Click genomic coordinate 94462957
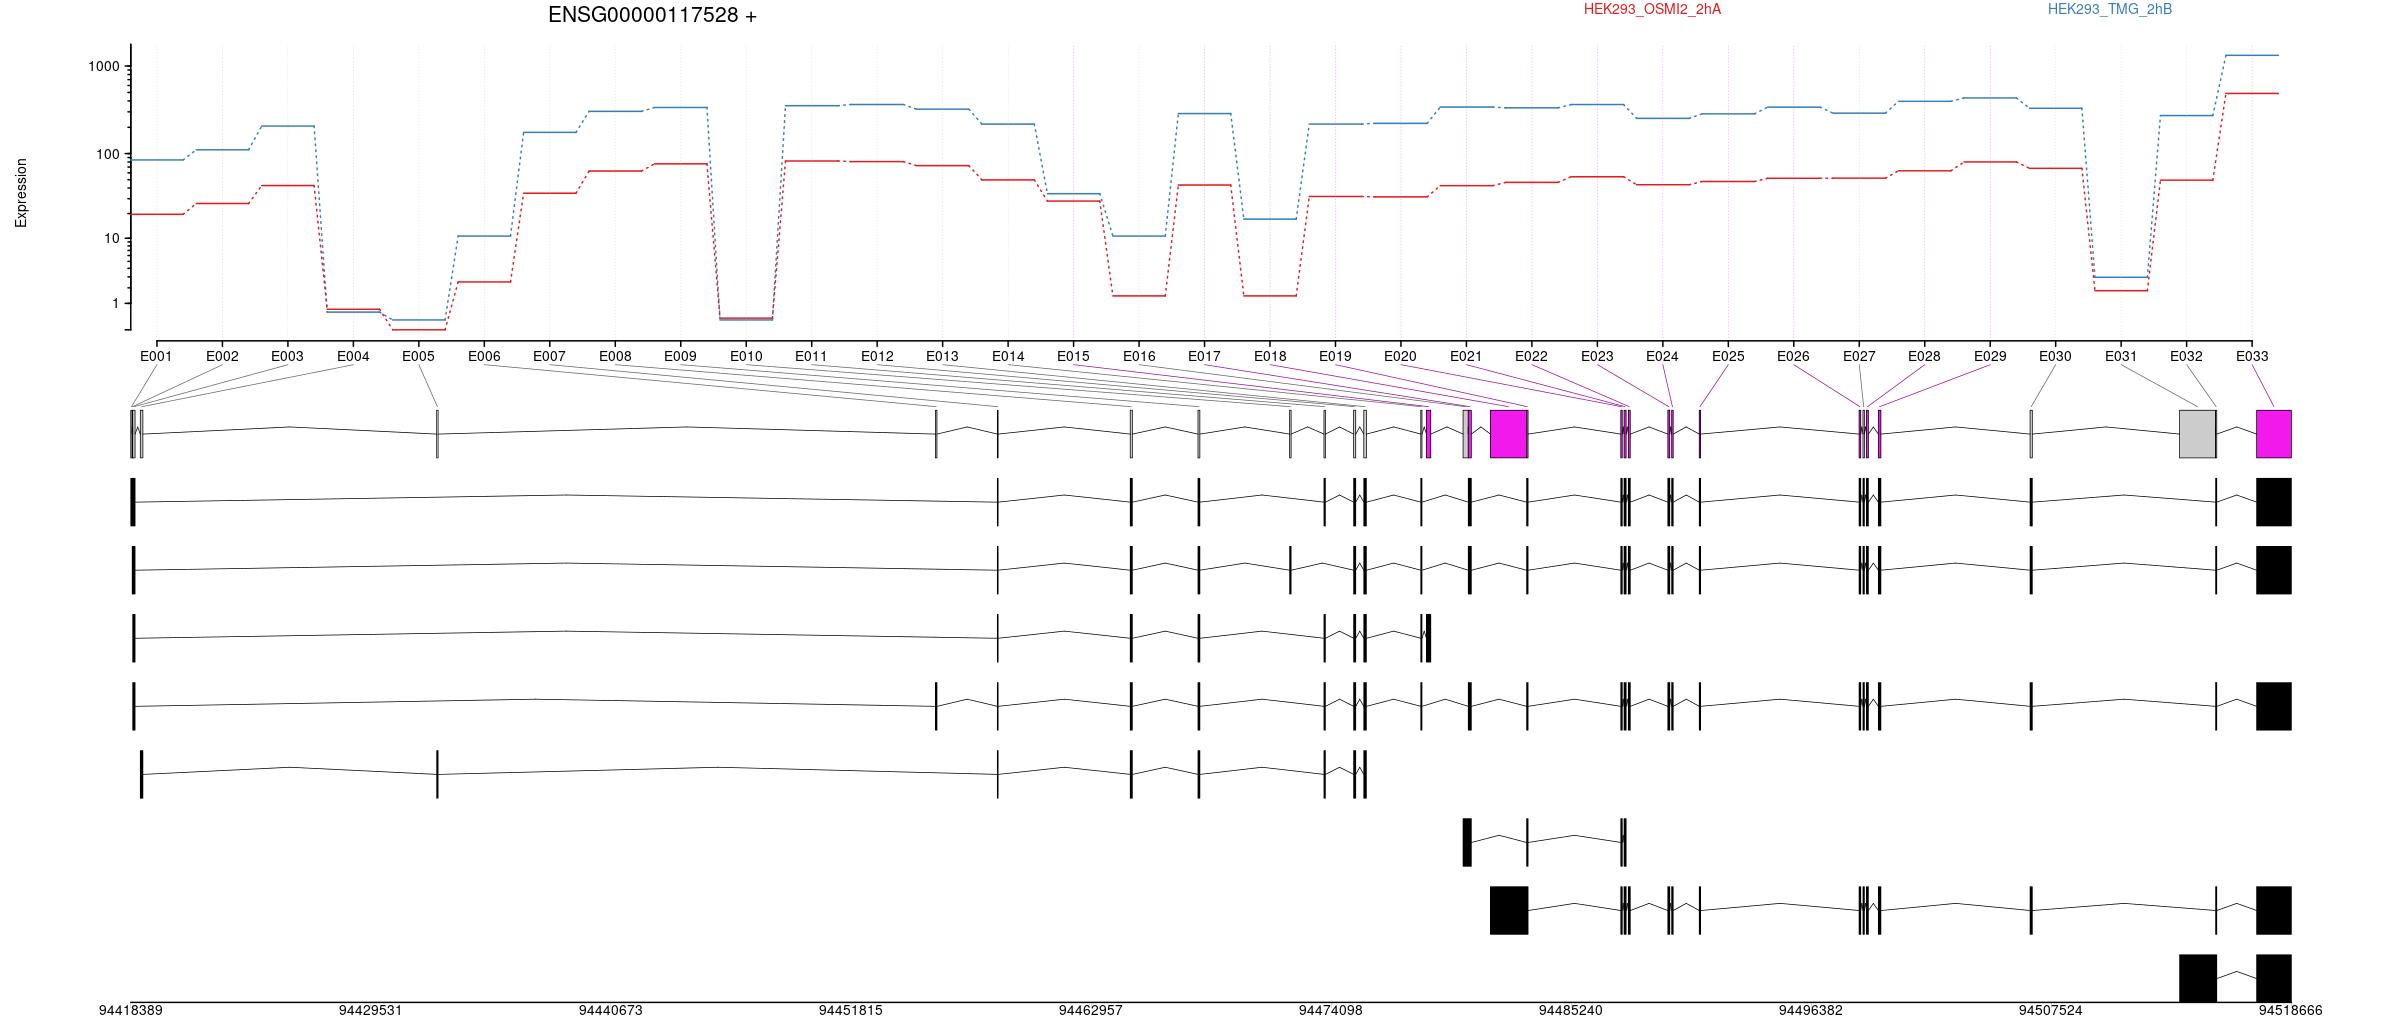 [1091, 1011]
